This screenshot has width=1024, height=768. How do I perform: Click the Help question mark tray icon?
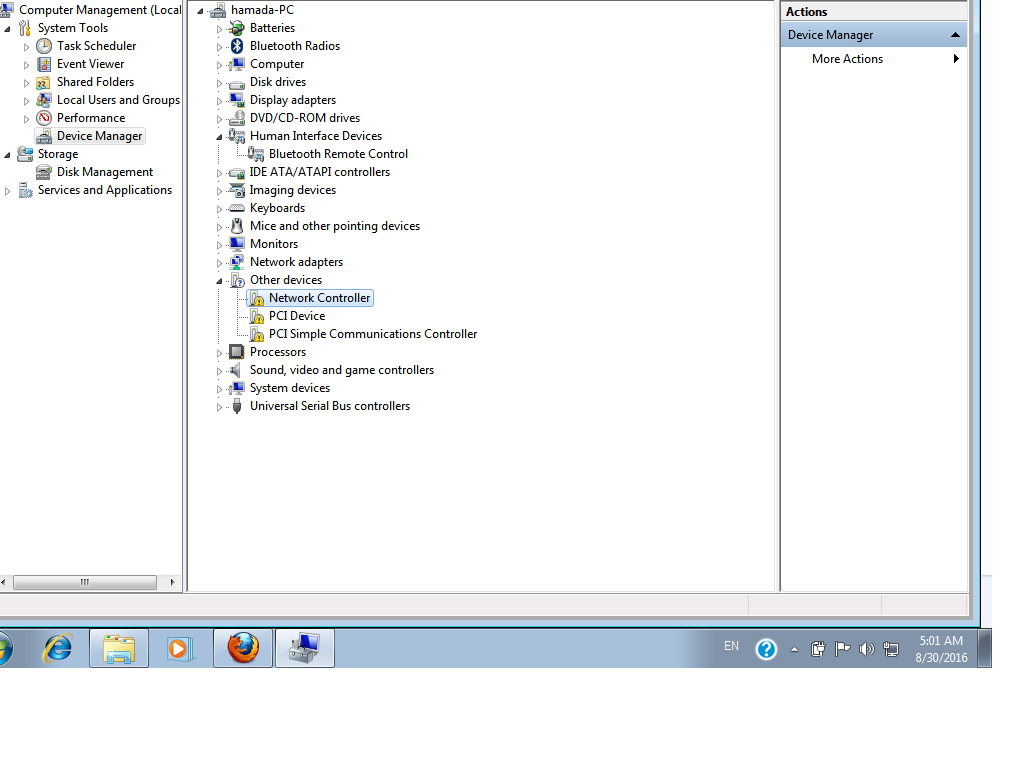point(766,648)
